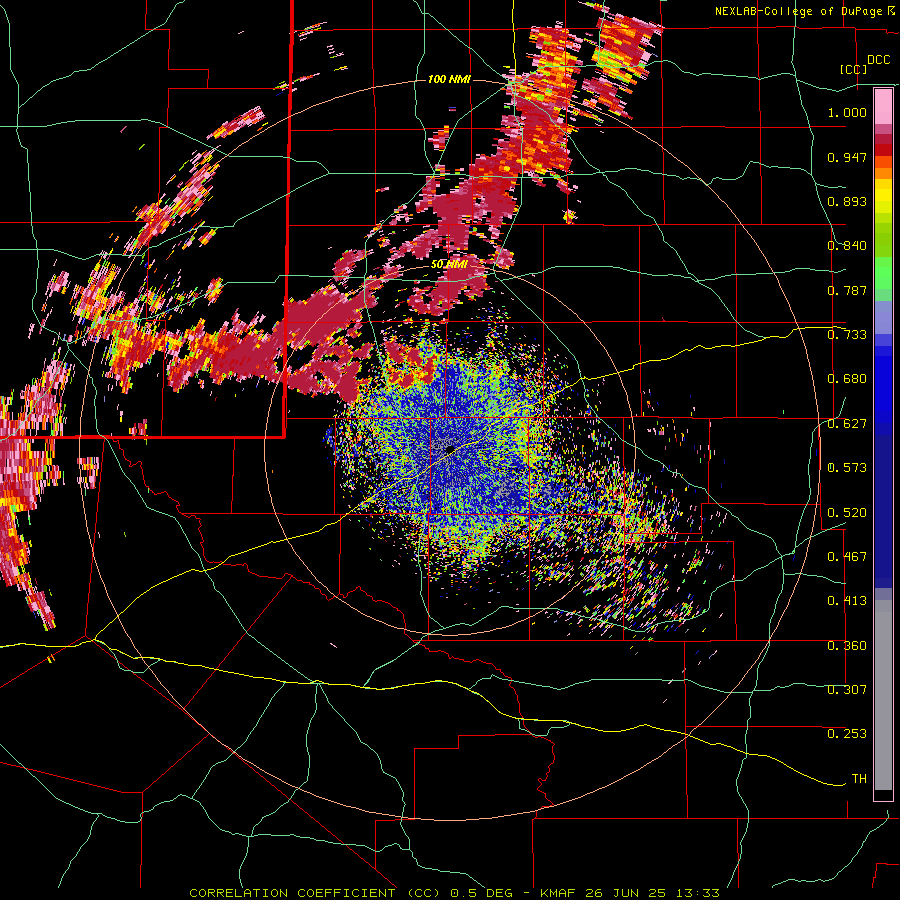The image size is (900, 900).
Task: Select the 0.787 legend value
Action: pos(847,290)
